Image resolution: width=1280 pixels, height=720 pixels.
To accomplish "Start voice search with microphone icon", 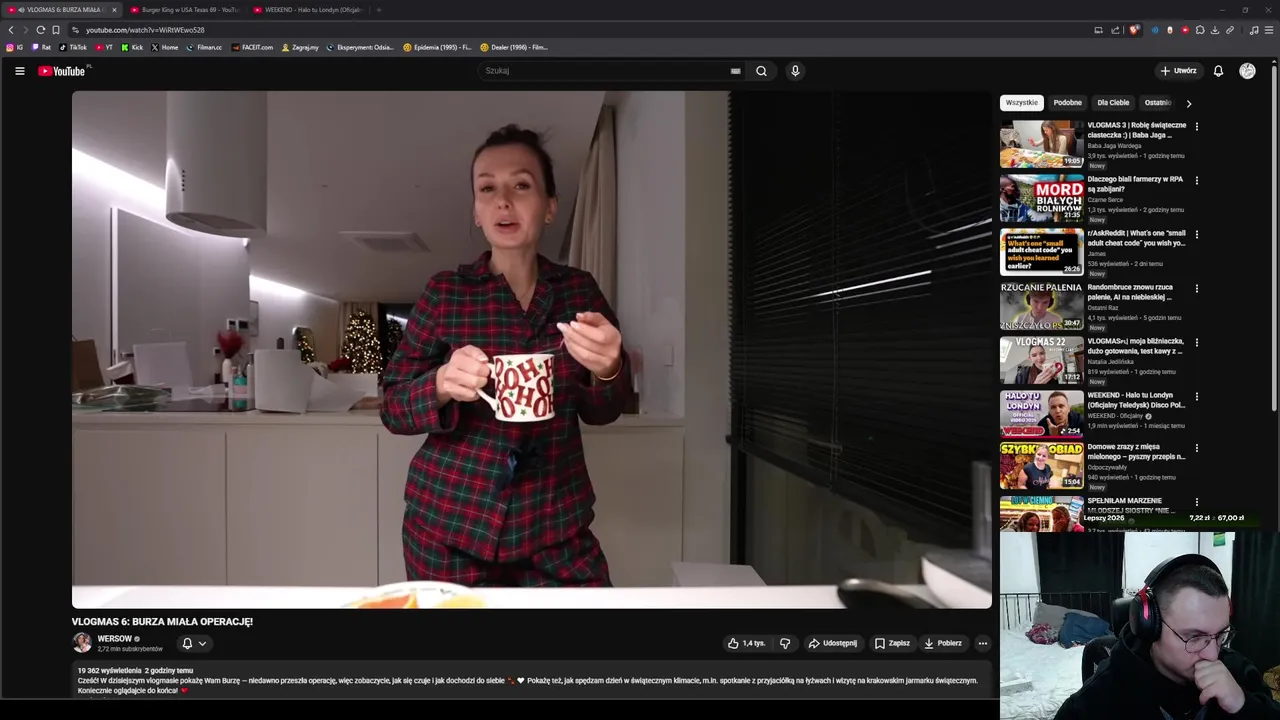I will click(795, 71).
